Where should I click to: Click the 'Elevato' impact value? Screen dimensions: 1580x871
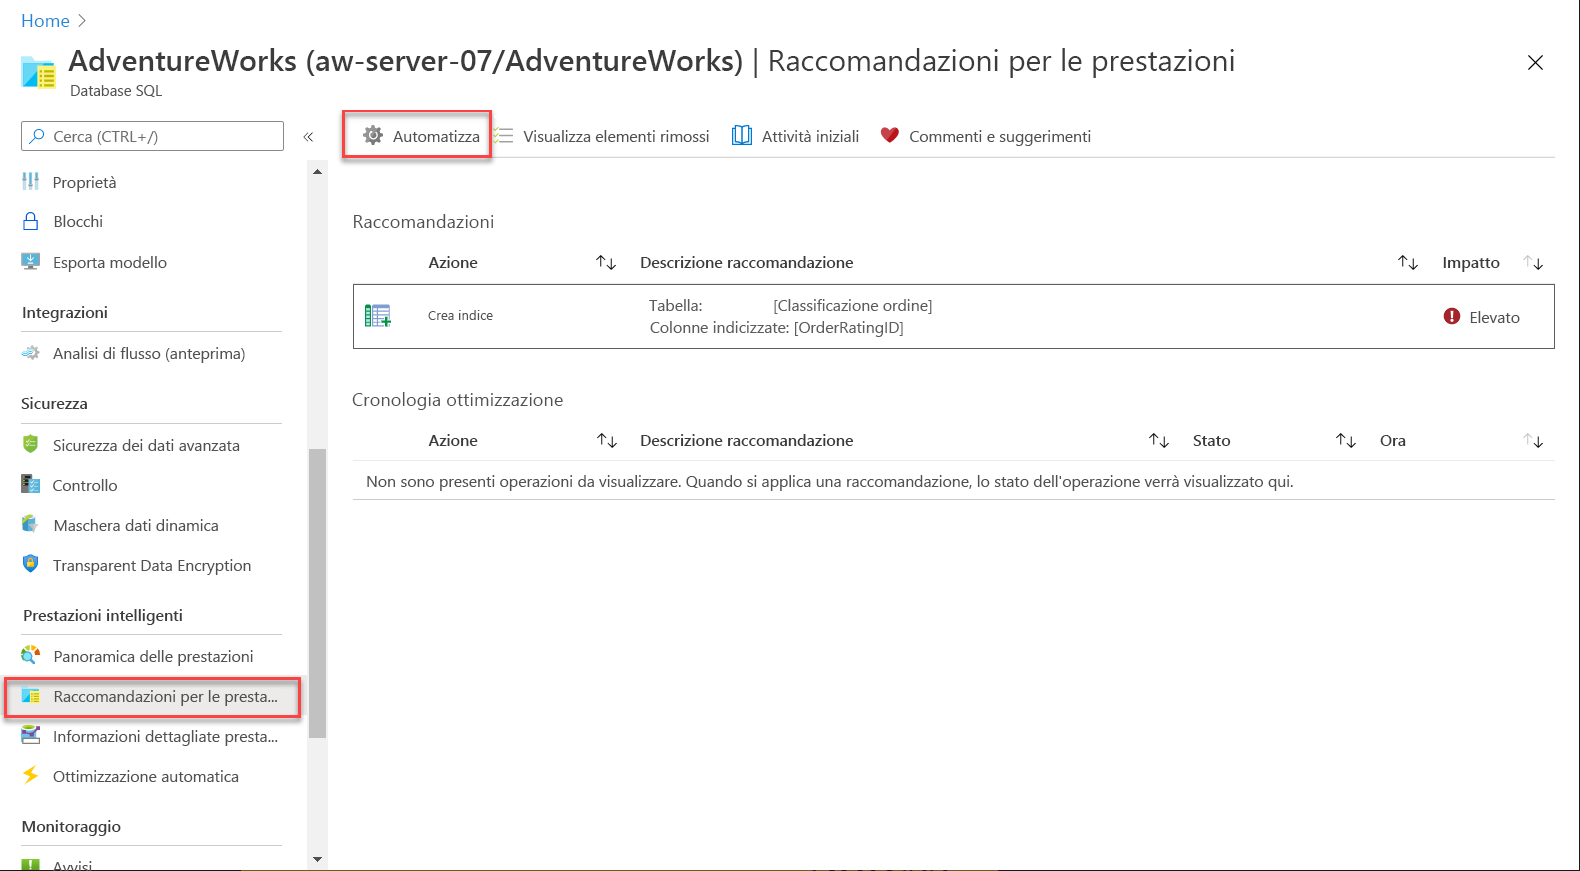click(1494, 317)
